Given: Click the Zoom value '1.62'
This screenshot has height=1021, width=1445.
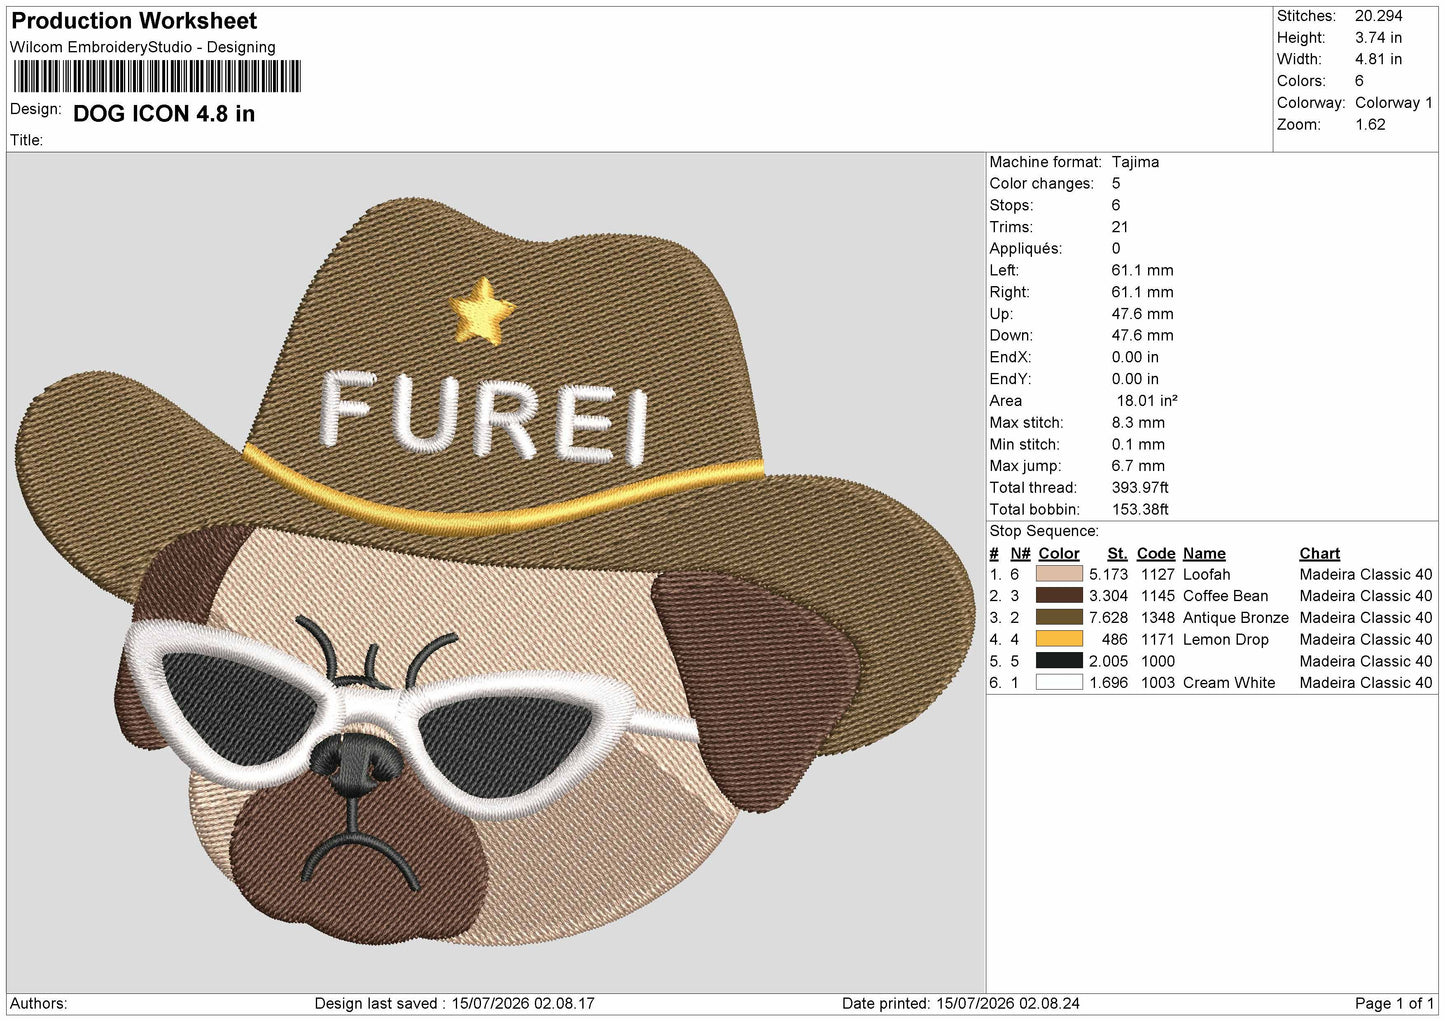Looking at the screenshot, I should (1370, 125).
